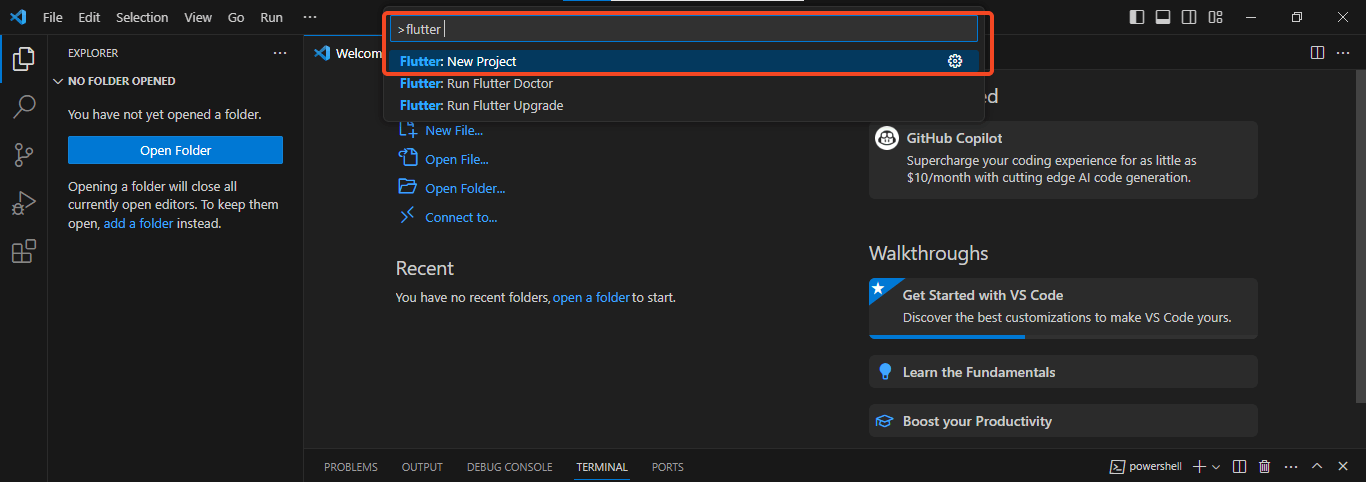Click the blue Open Folder button
Viewport: 1366px width, 482px height.
point(175,150)
